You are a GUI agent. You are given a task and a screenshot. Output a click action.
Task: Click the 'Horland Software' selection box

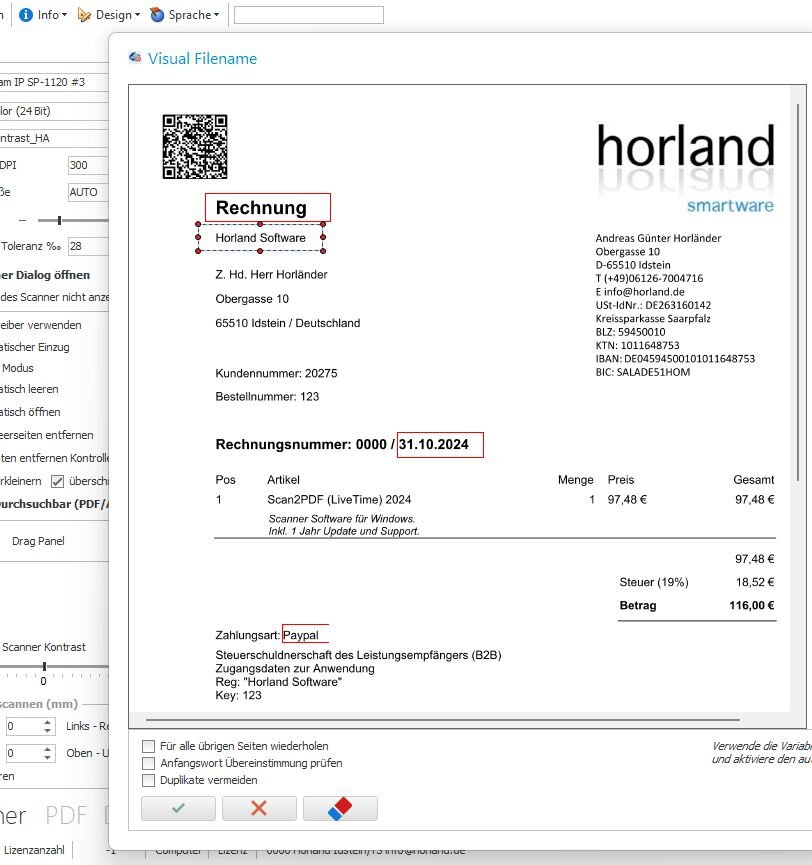click(261, 238)
